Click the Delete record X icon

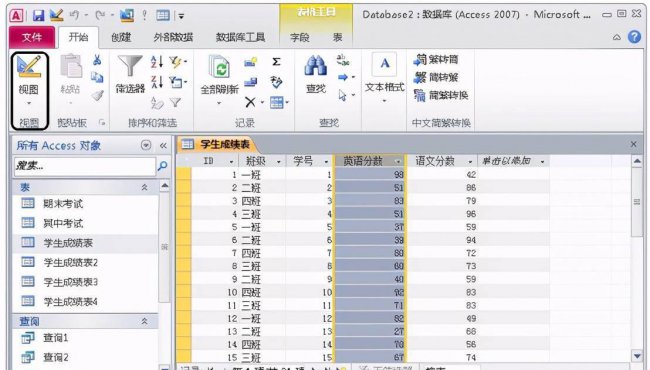point(250,102)
